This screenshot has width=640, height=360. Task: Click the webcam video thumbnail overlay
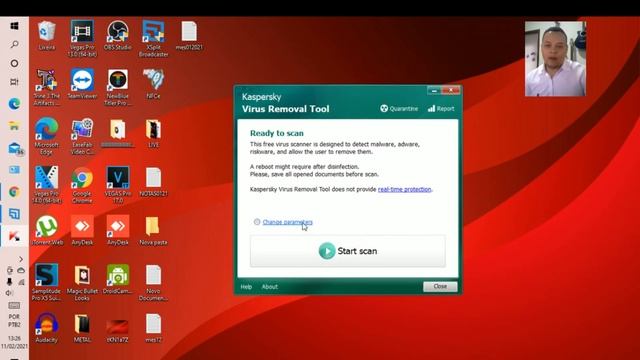[555, 59]
